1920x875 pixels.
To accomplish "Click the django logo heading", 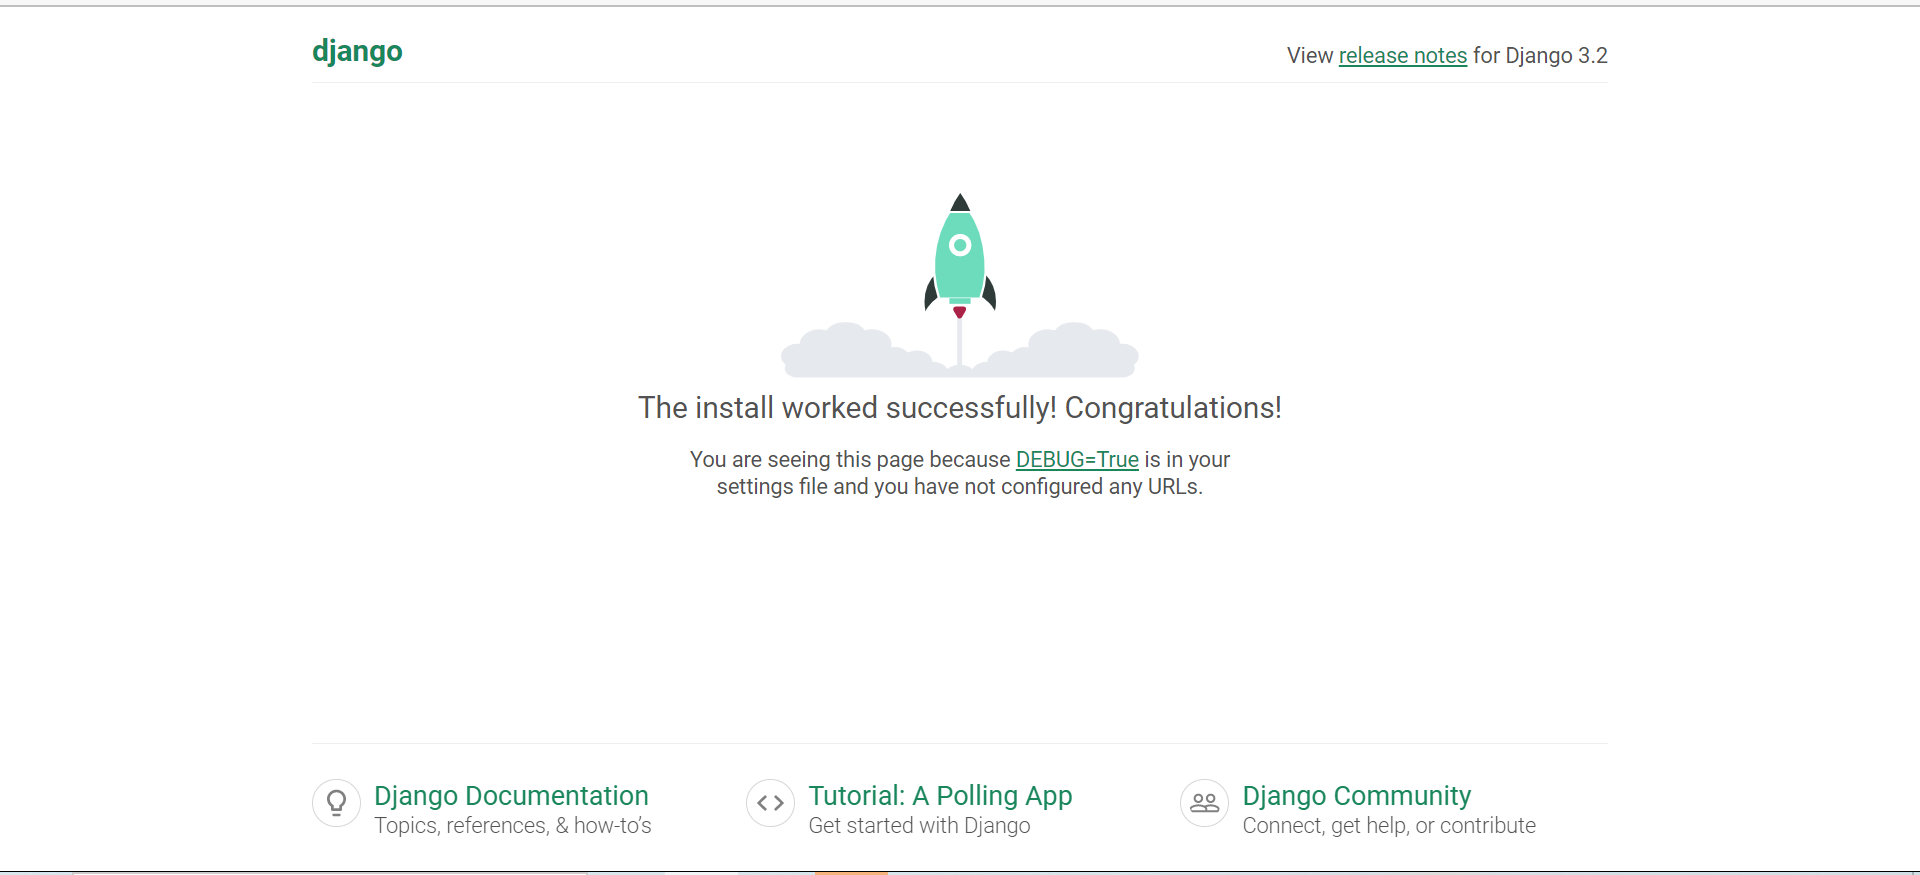I will point(357,51).
